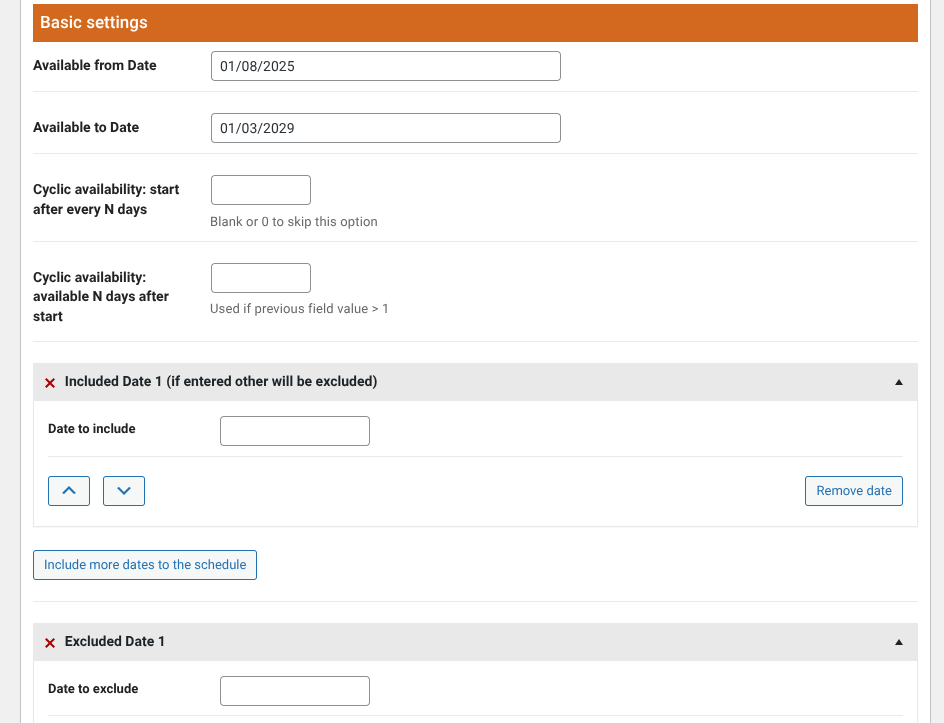This screenshot has width=944, height=723.
Task: Click the Date to include input box
Action: pos(294,431)
